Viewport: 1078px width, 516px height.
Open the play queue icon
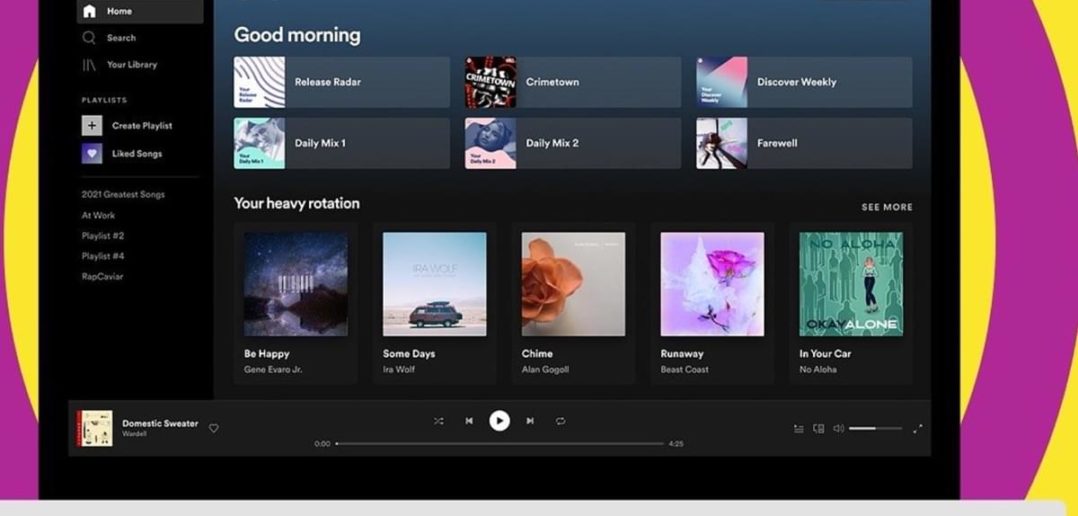coord(798,429)
